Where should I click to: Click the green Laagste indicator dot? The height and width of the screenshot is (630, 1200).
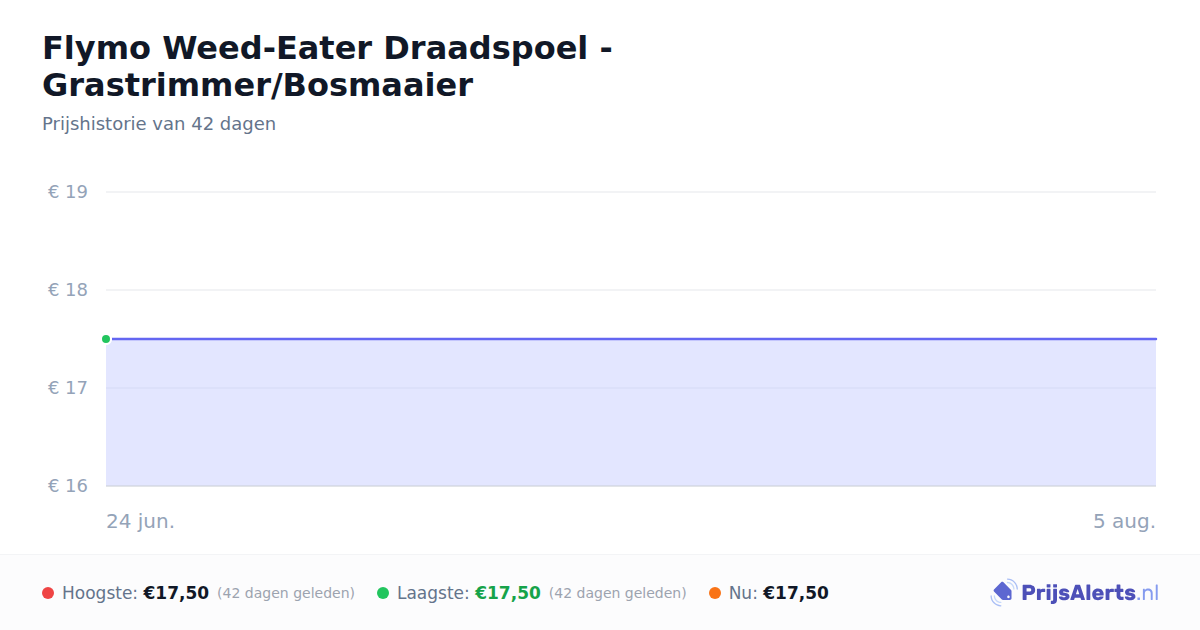pyautogui.click(x=383, y=593)
